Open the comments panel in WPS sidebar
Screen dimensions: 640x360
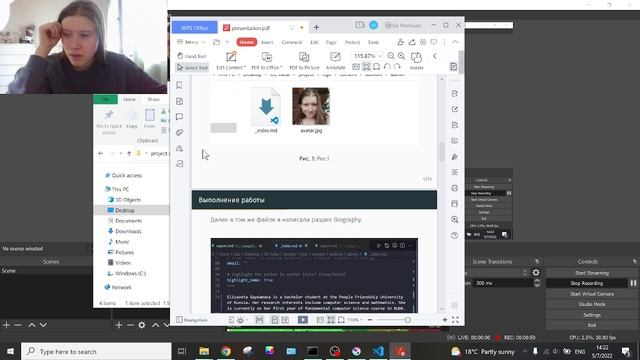(179, 117)
